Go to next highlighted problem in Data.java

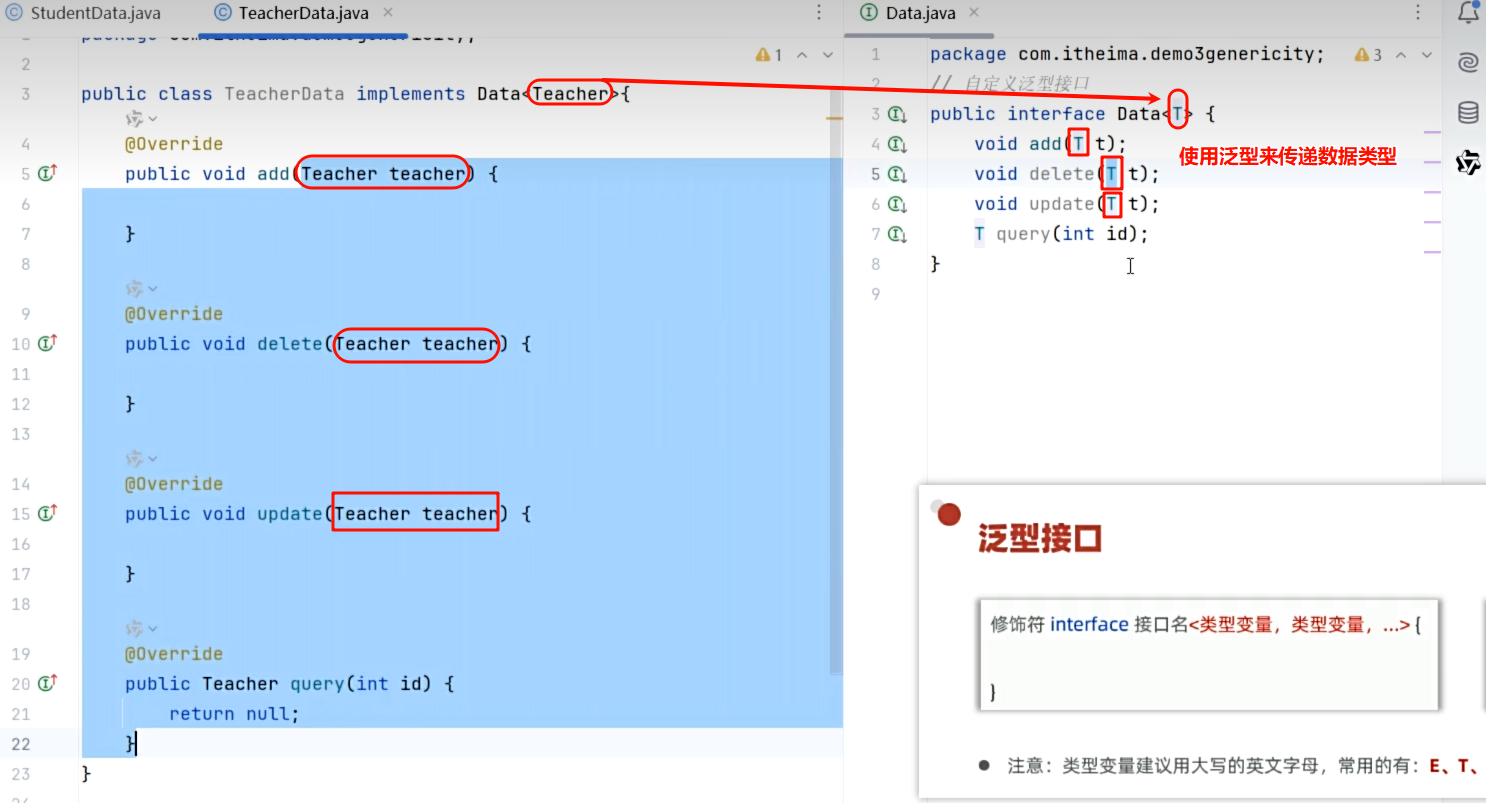tap(1426, 55)
